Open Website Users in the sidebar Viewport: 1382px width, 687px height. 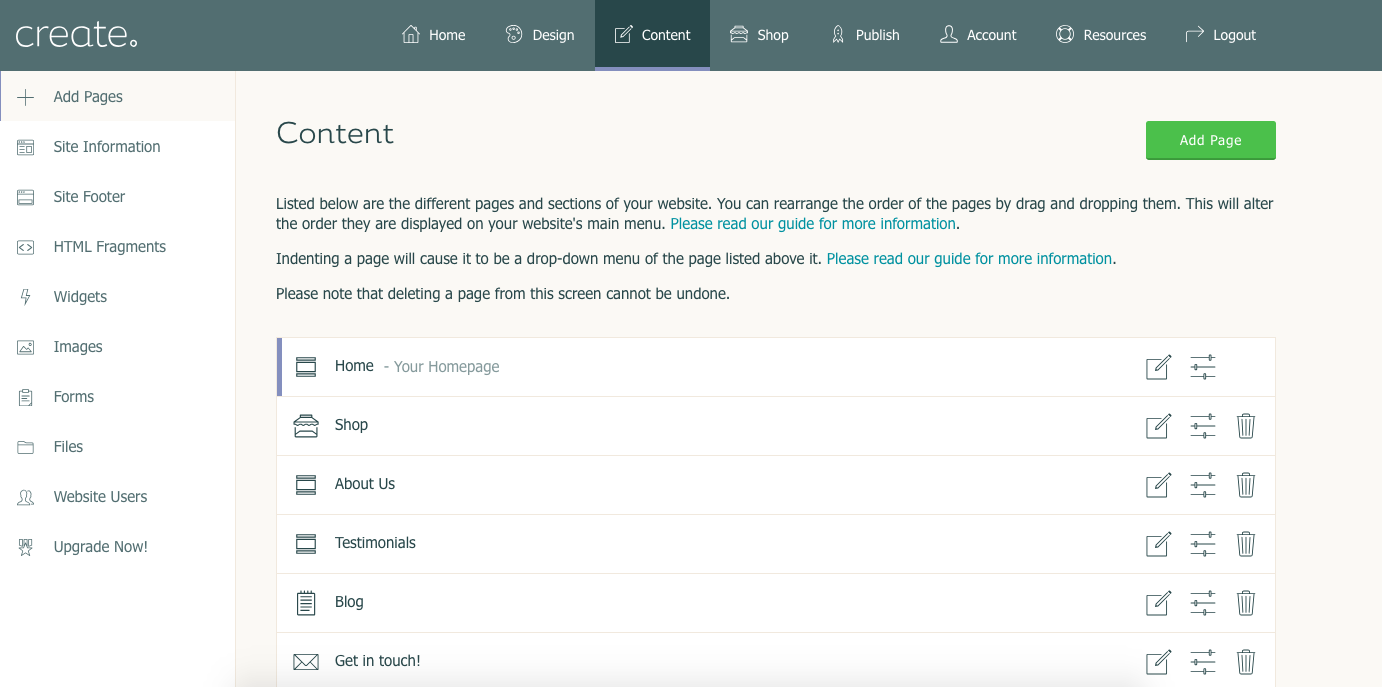118,496
